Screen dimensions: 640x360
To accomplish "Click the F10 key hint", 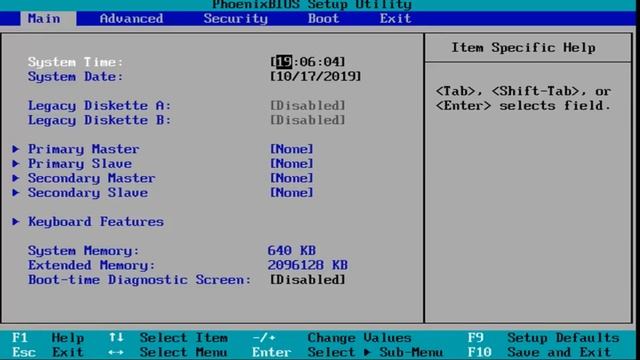I will tap(480, 352).
